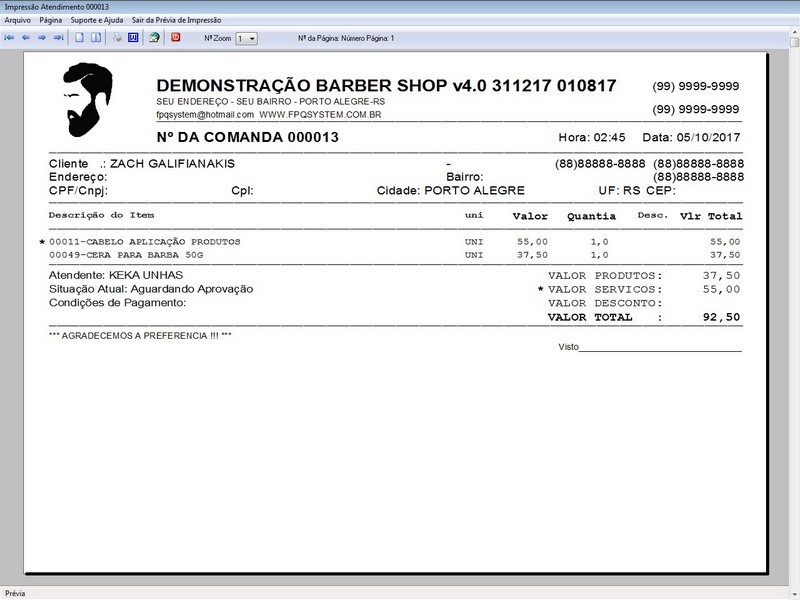Click Atendente: KEKA UNHAS text
Screen dimensions: 800x600
click(x=116, y=276)
